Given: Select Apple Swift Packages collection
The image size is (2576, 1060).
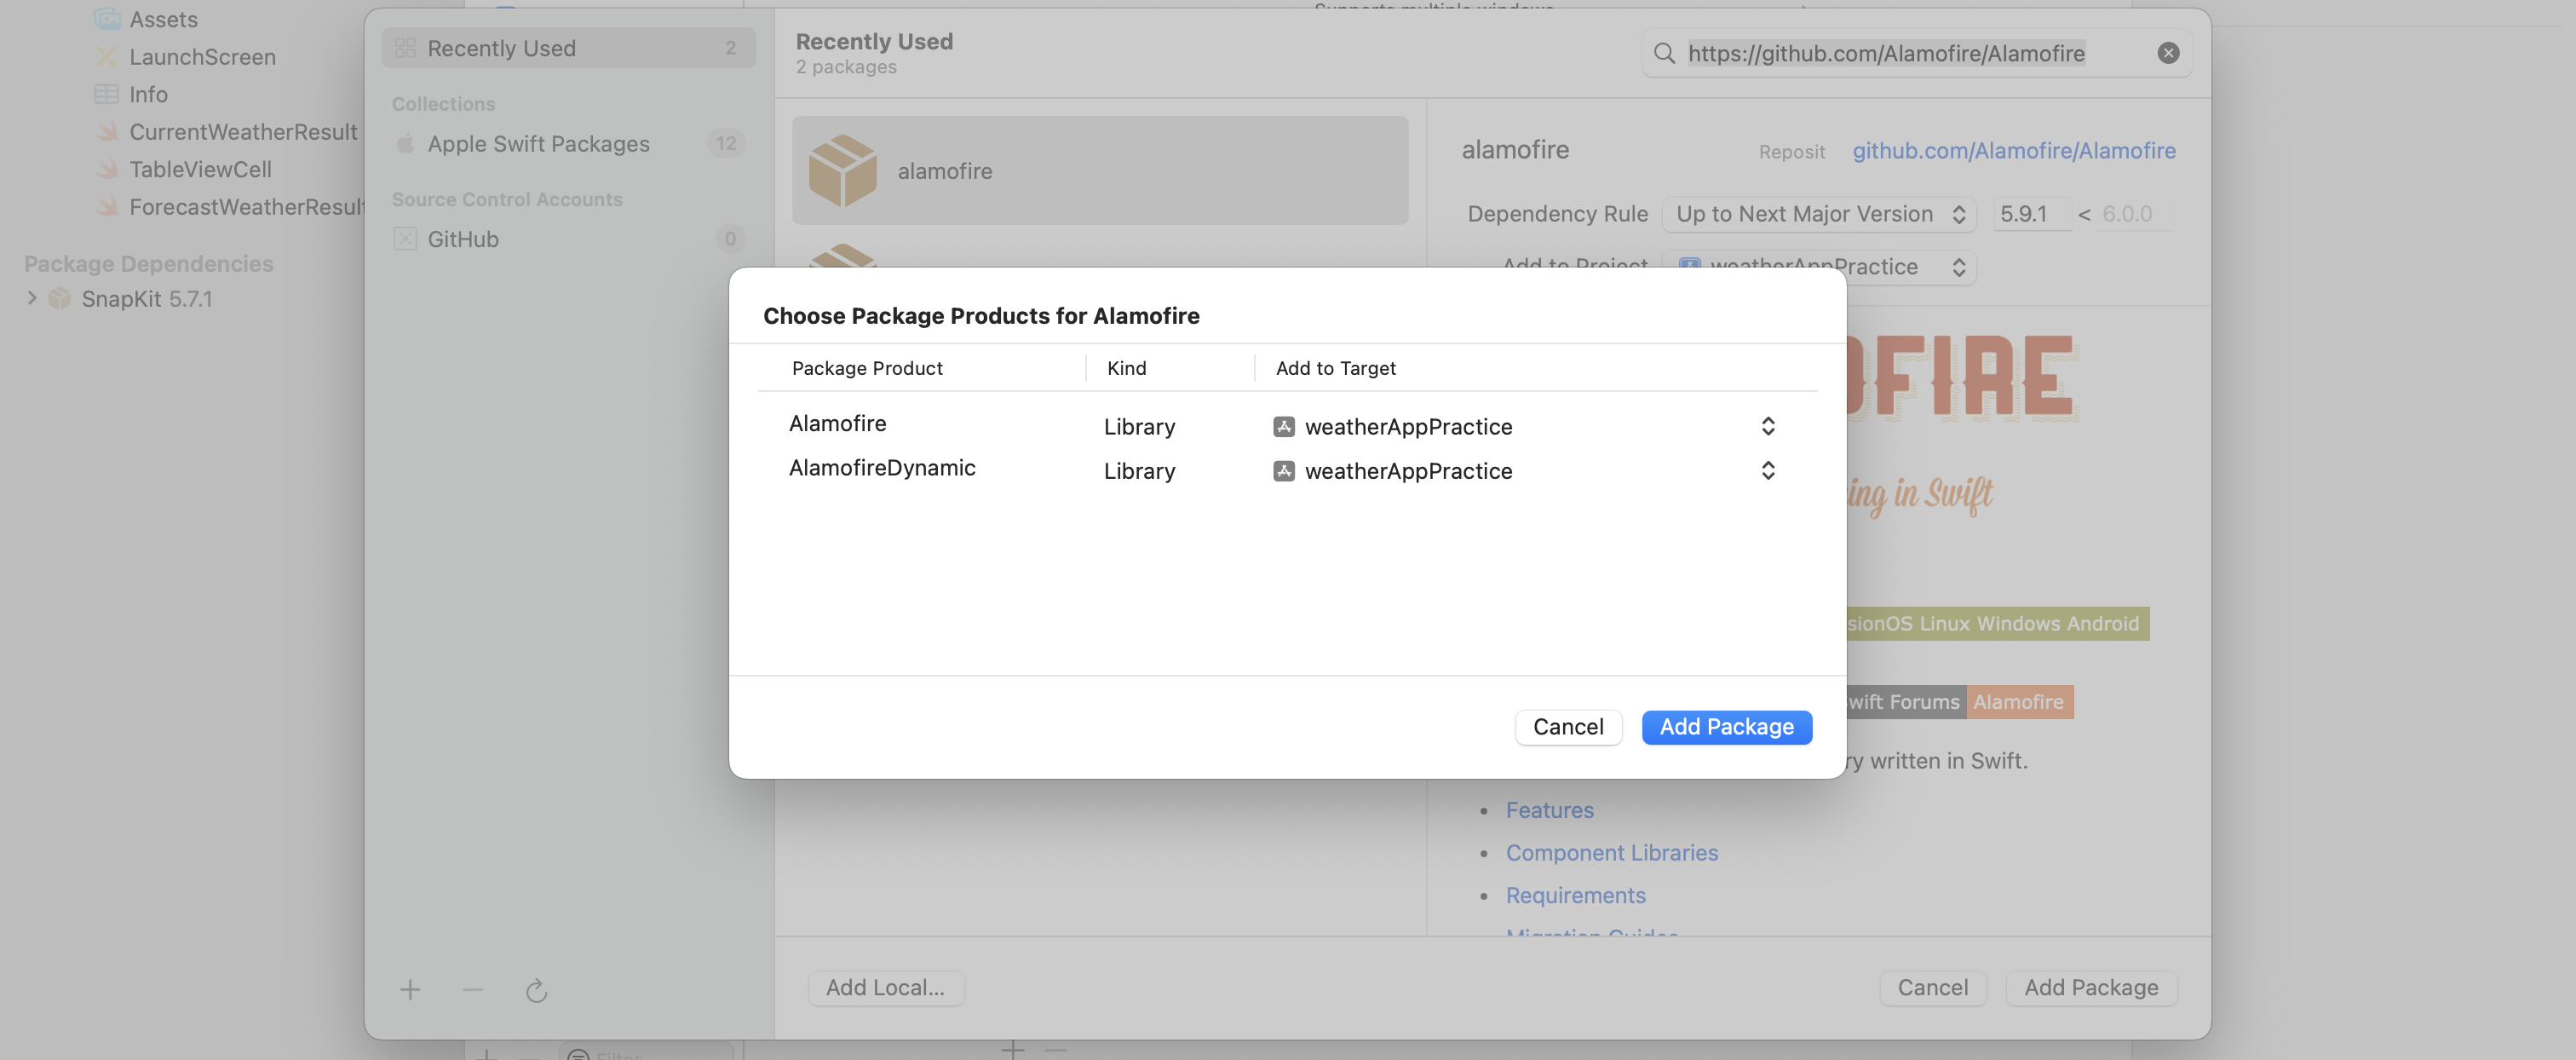Looking at the screenshot, I should [x=538, y=144].
